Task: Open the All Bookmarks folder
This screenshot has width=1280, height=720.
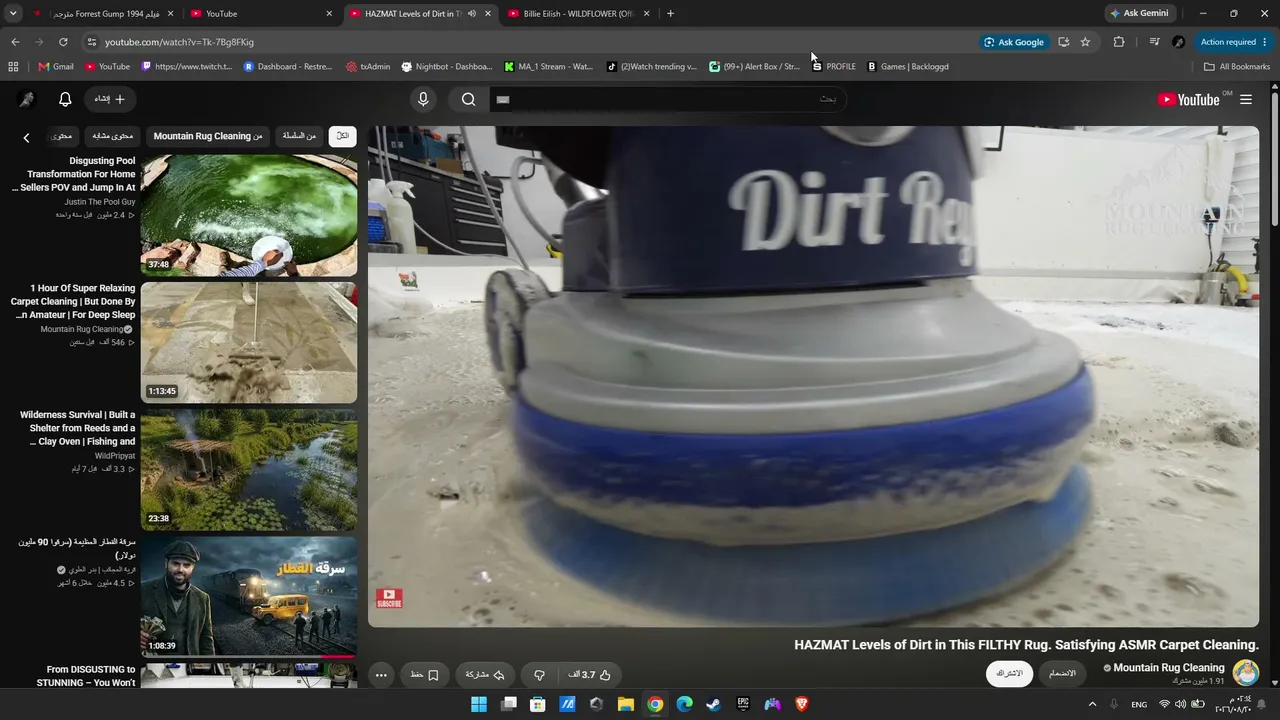Action: (1237, 67)
